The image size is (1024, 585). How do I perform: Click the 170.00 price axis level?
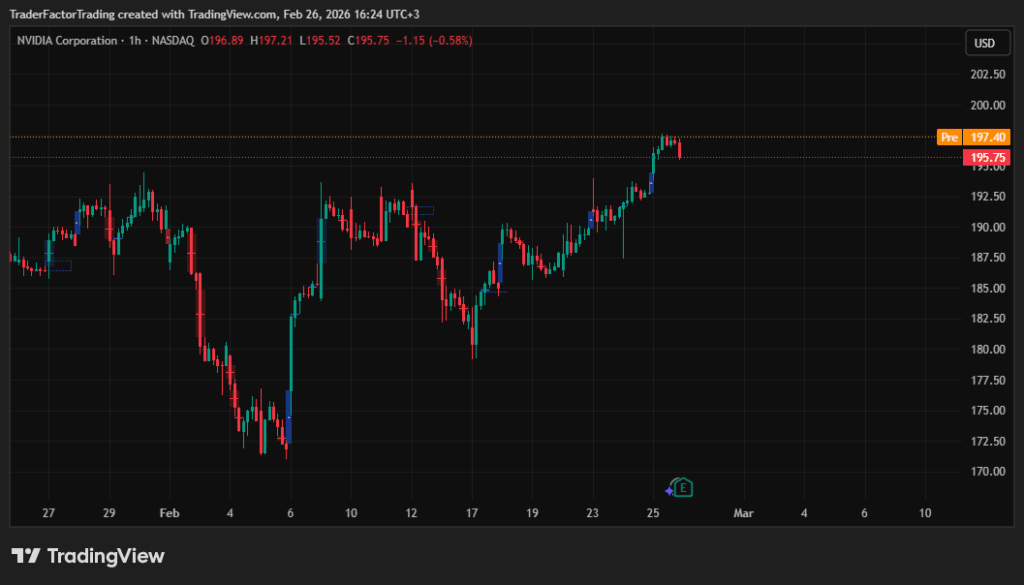987,471
